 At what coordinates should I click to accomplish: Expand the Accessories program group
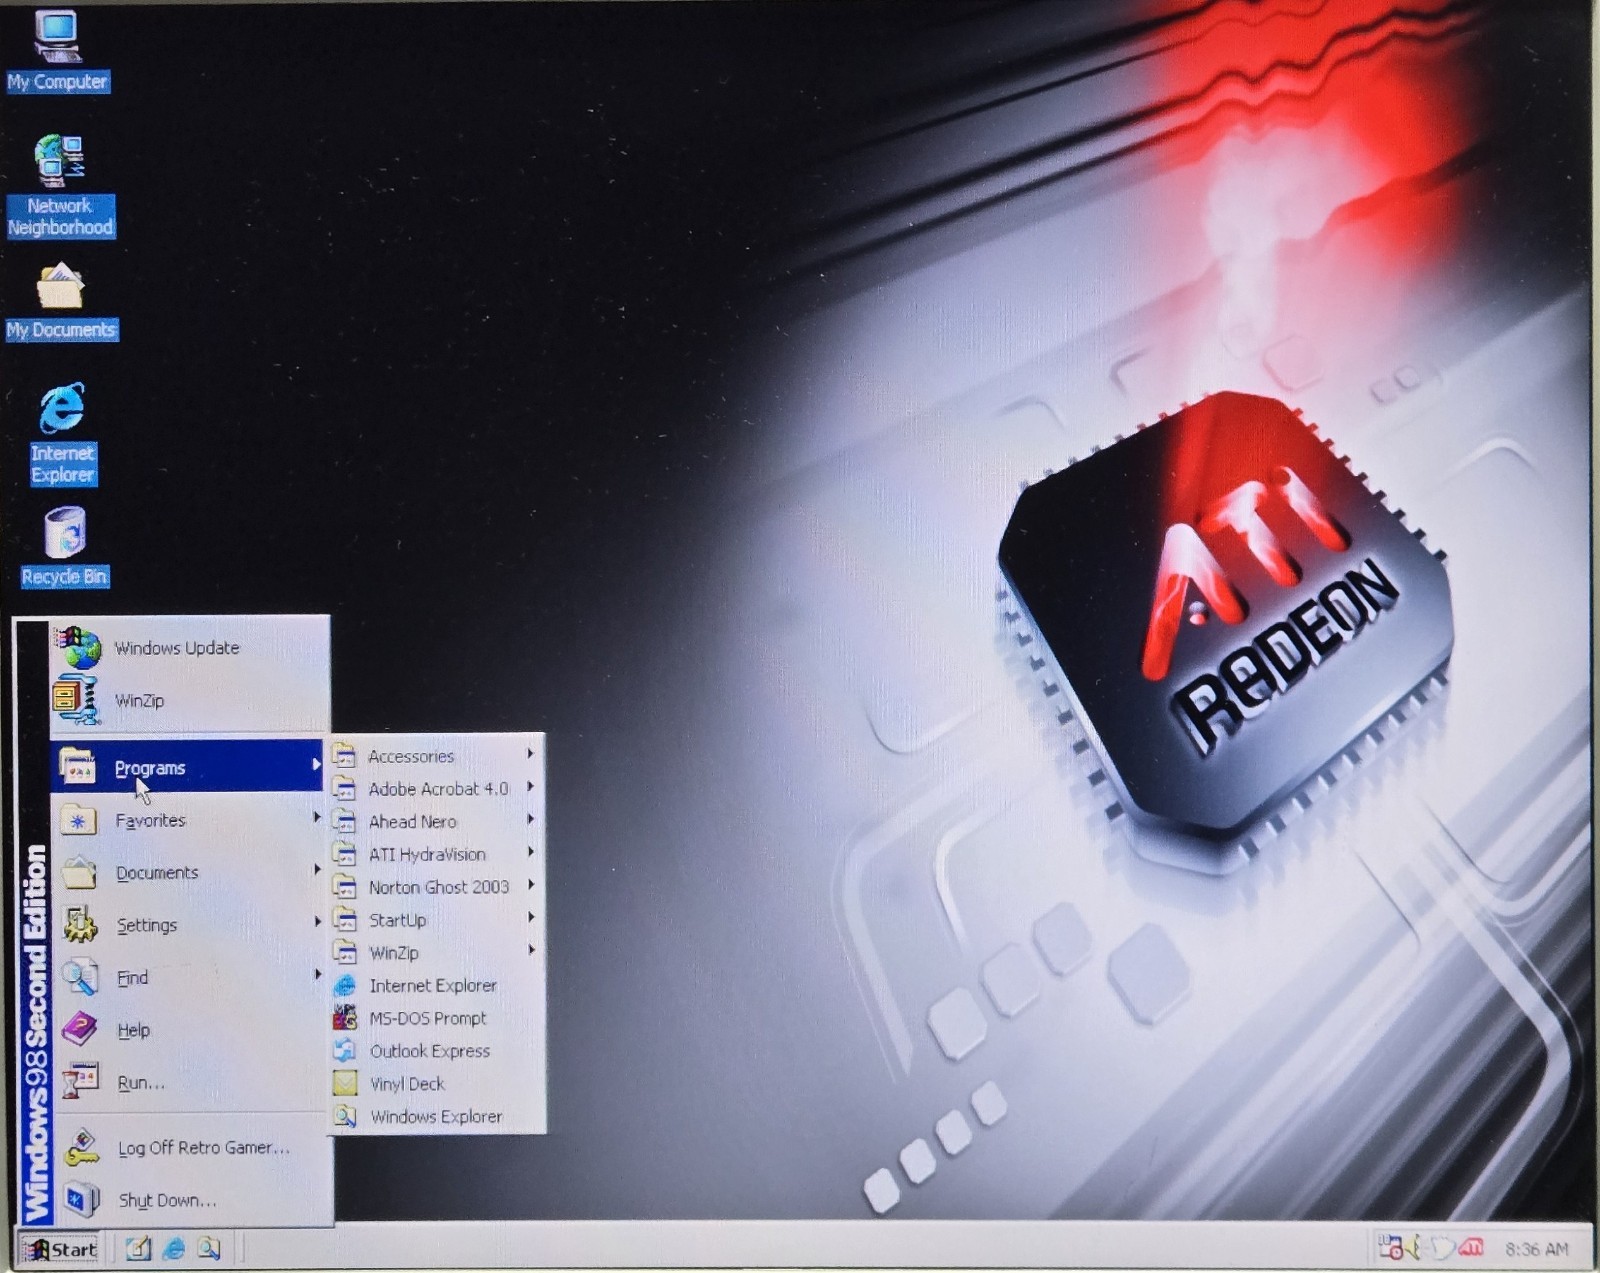[438, 756]
